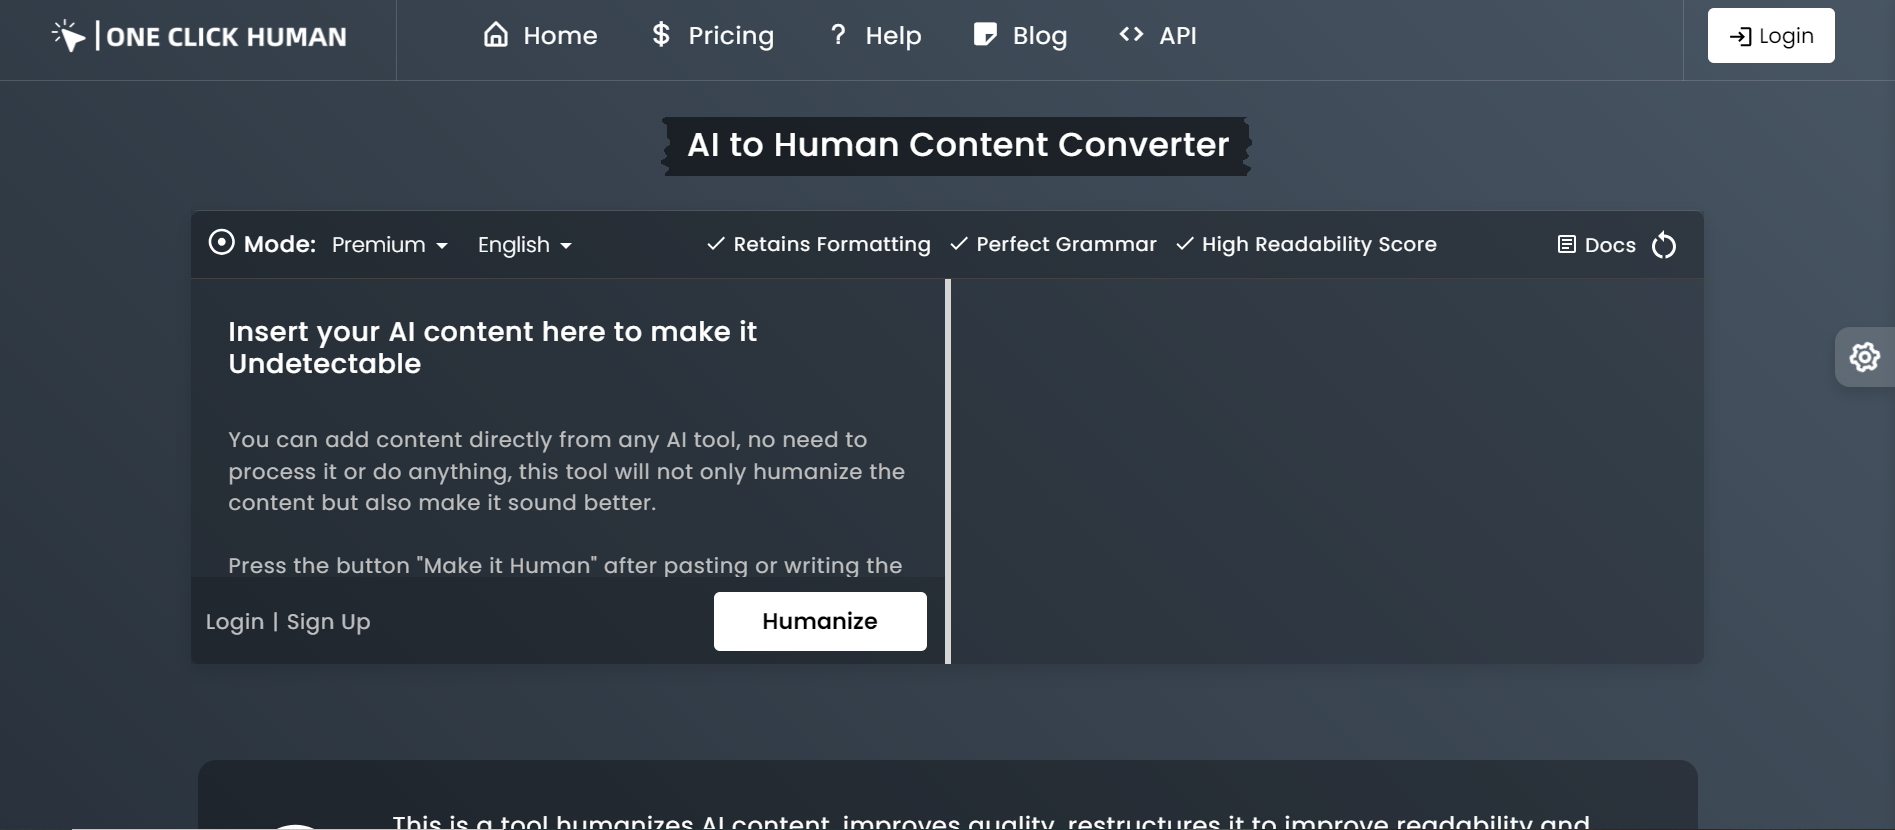Click the "Mode:" label text
Image resolution: width=1895 pixels, height=830 pixels.
point(280,244)
